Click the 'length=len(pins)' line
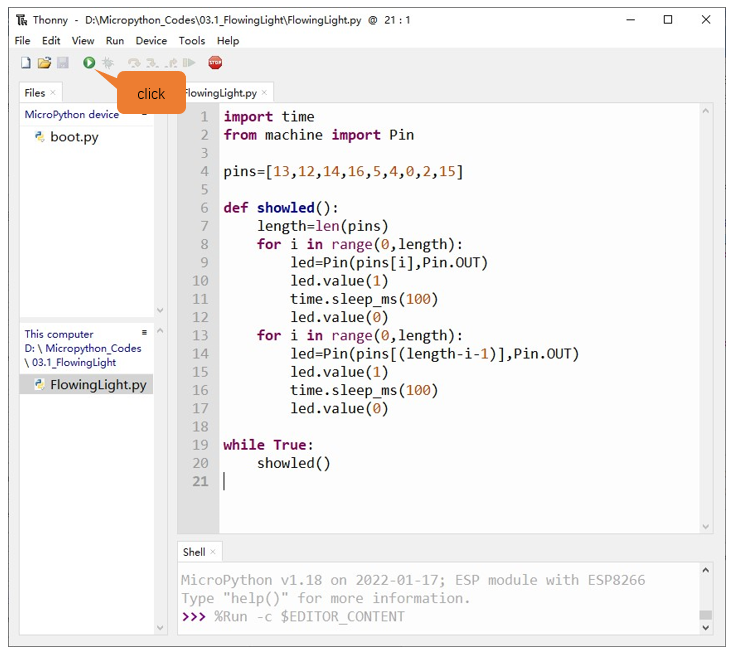Viewport: 738px width, 656px height. (322, 226)
